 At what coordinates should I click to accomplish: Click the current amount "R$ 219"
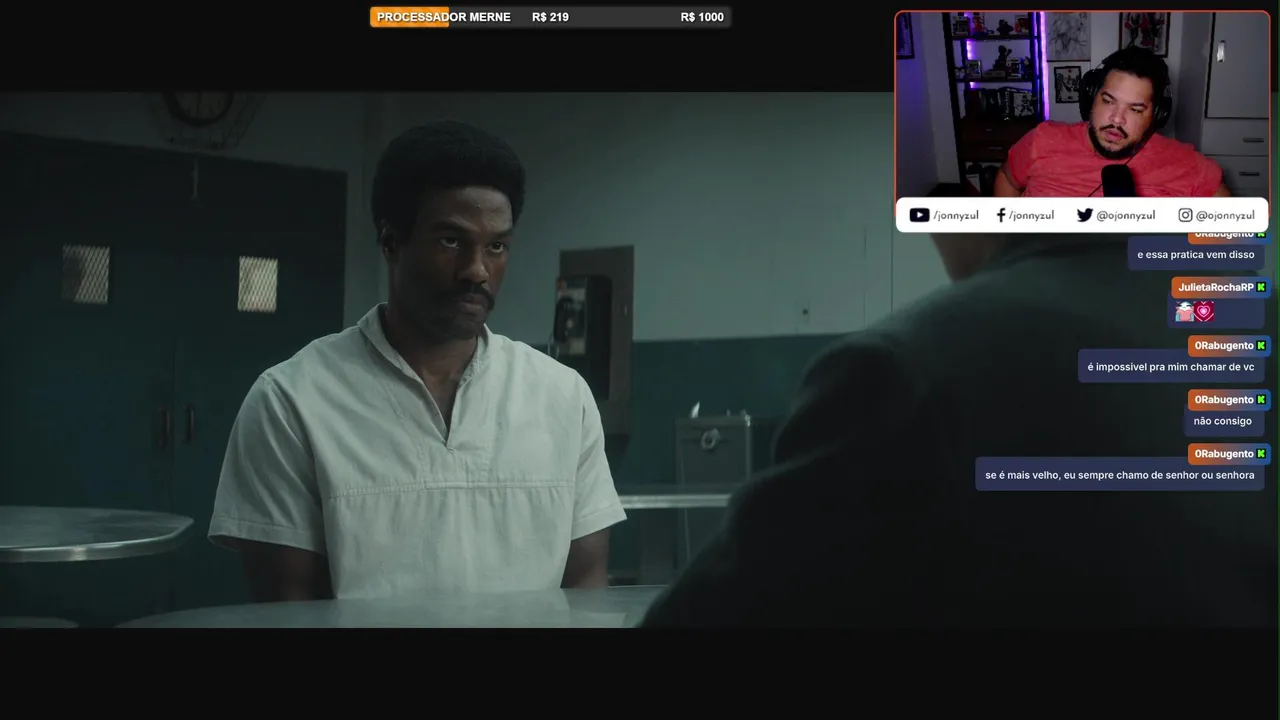point(550,17)
